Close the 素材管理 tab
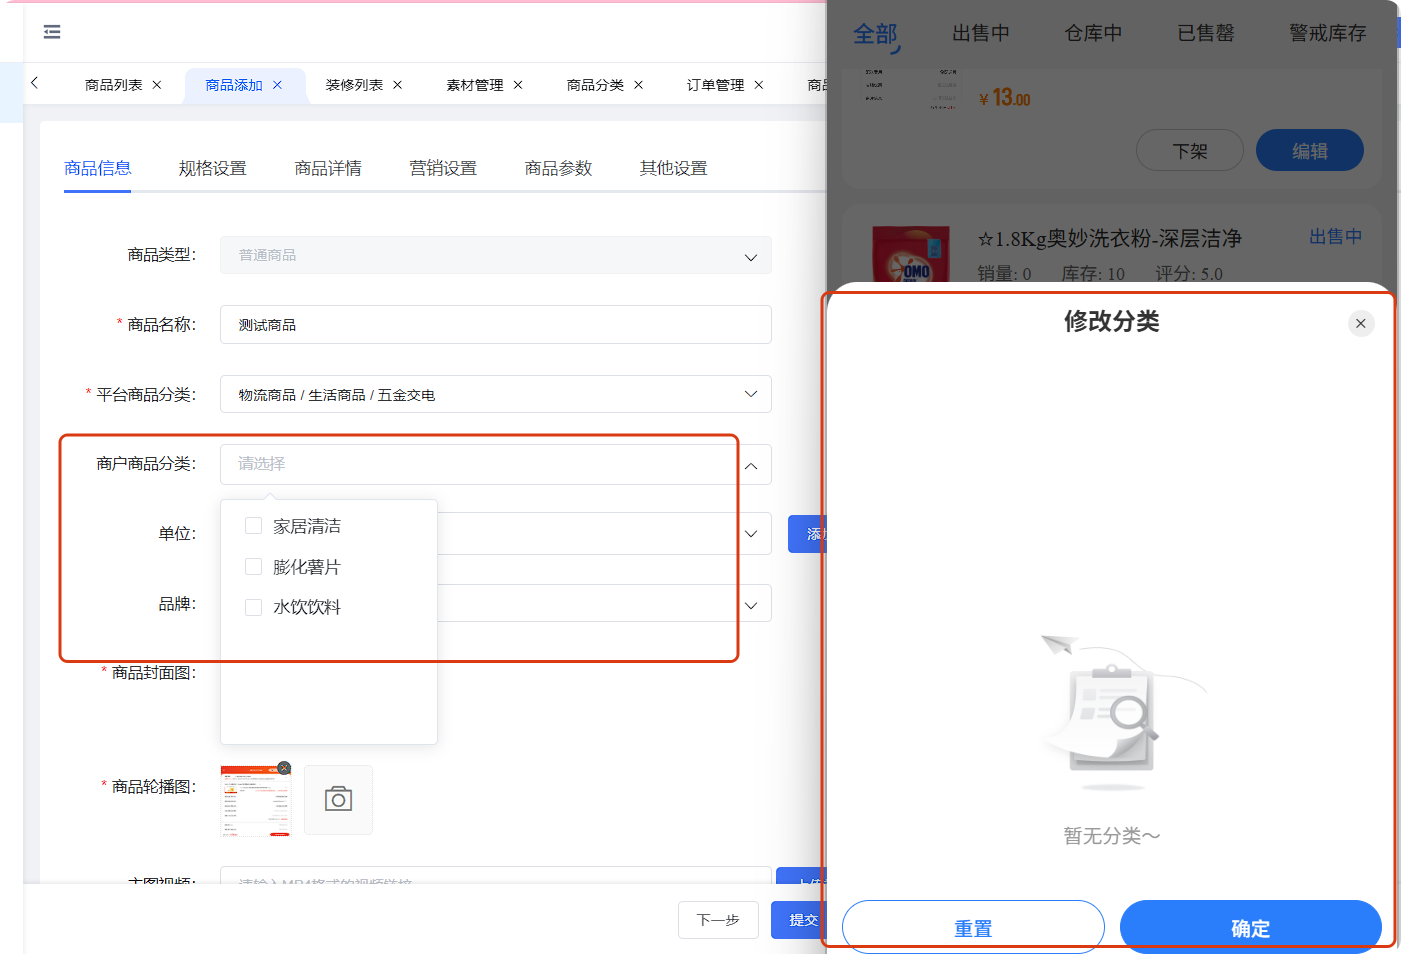Viewport: 1401px width, 954px height. click(518, 85)
